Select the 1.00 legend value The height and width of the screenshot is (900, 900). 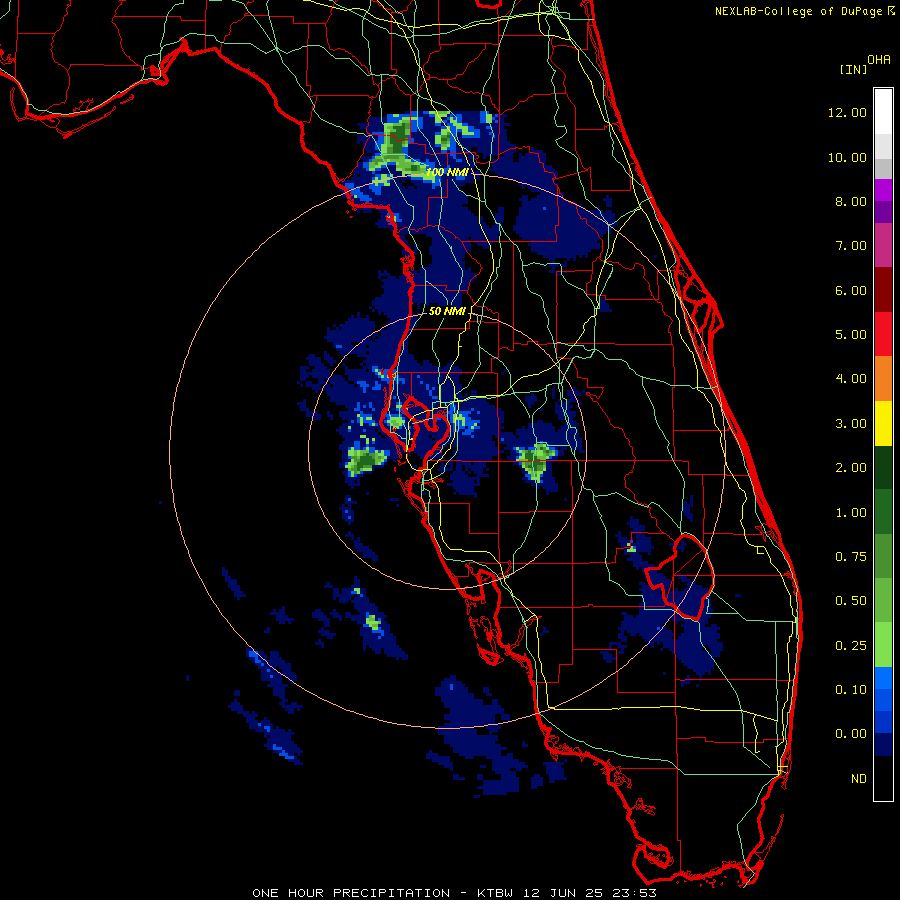click(851, 513)
